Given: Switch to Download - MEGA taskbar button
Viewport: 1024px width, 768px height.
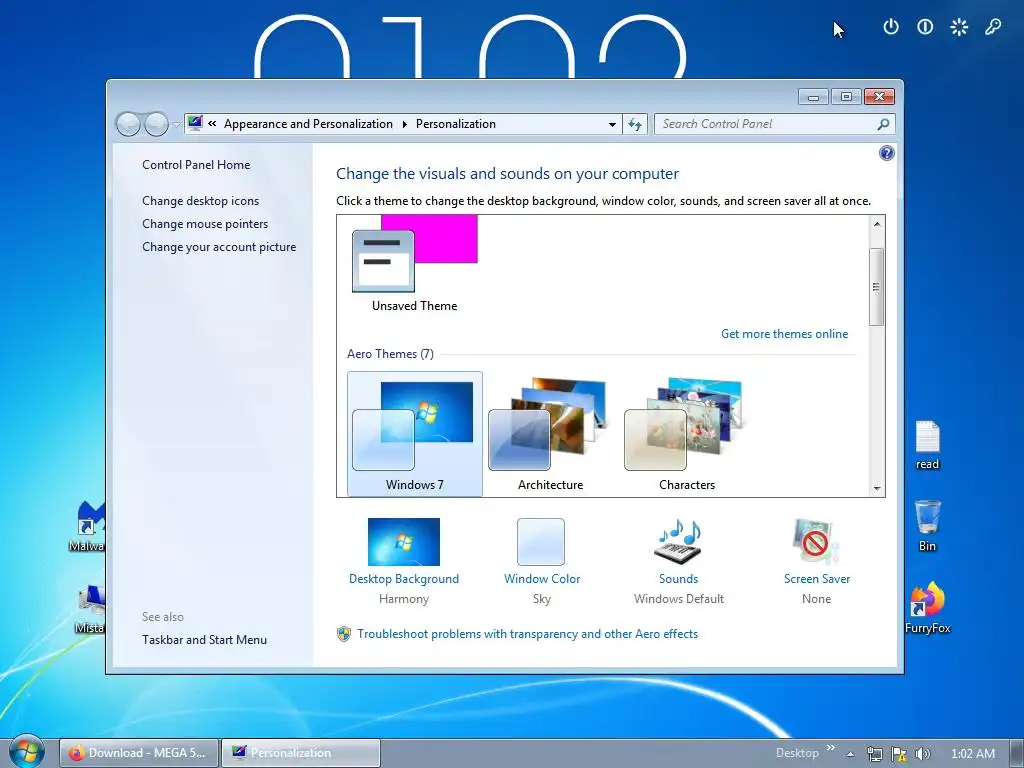Looking at the screenshot, I should tap(138, 753).
